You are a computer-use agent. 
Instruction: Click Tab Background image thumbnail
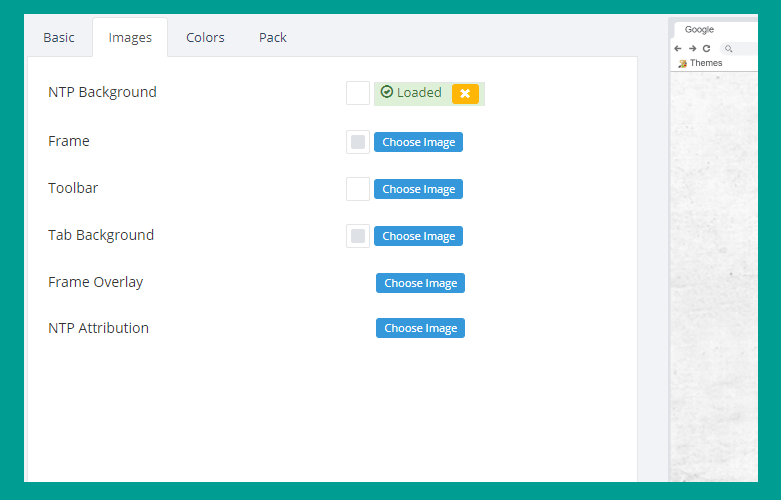tap(358, 236)
